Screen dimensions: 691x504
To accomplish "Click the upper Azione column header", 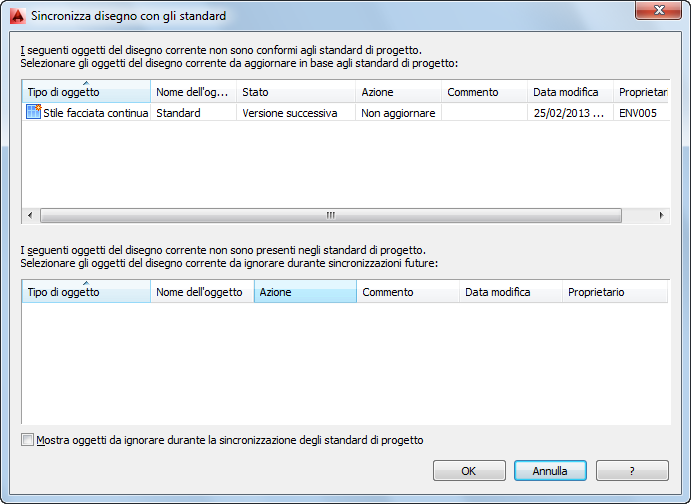I will [398, 92].
